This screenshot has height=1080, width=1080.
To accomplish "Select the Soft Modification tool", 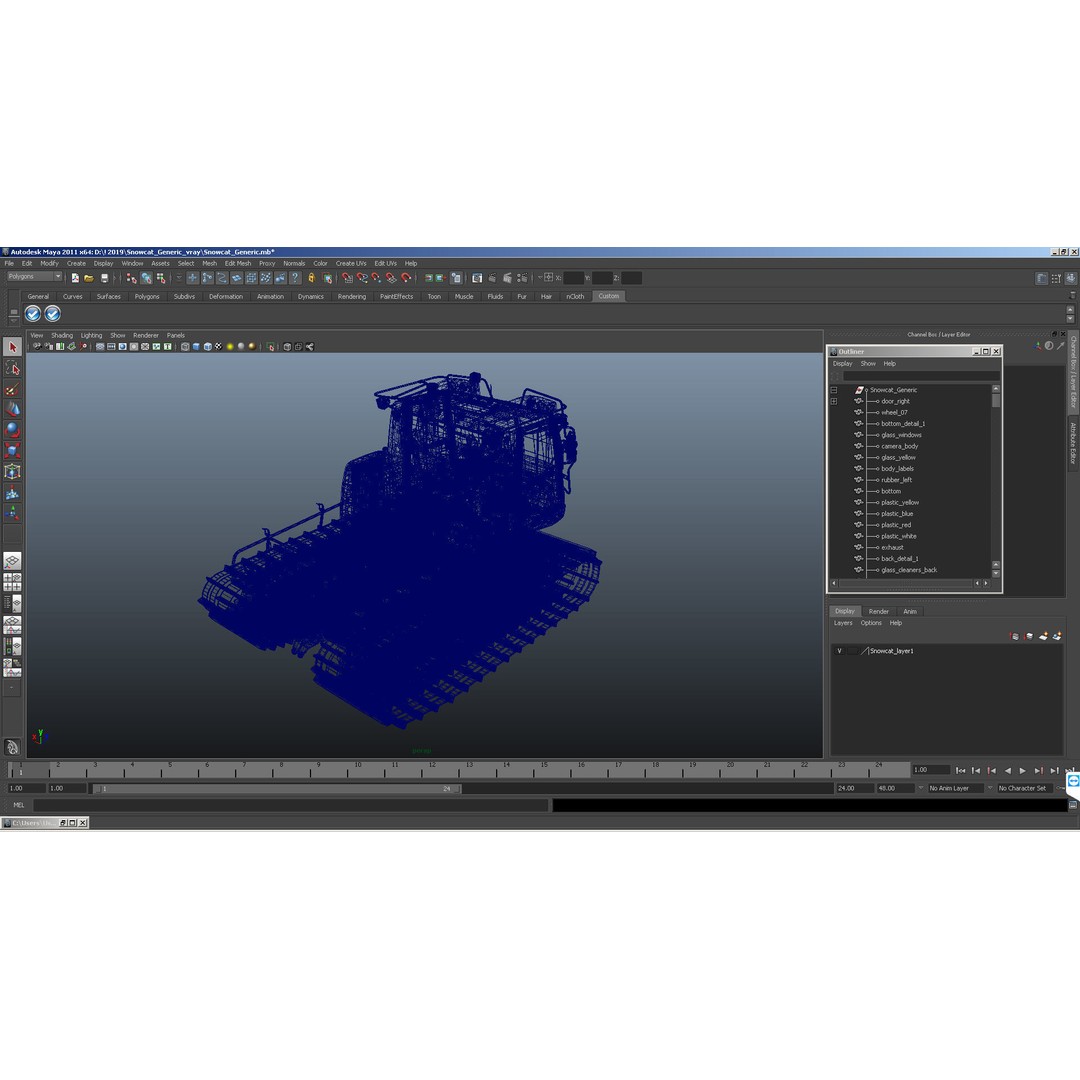I will [x=12, y=492].
